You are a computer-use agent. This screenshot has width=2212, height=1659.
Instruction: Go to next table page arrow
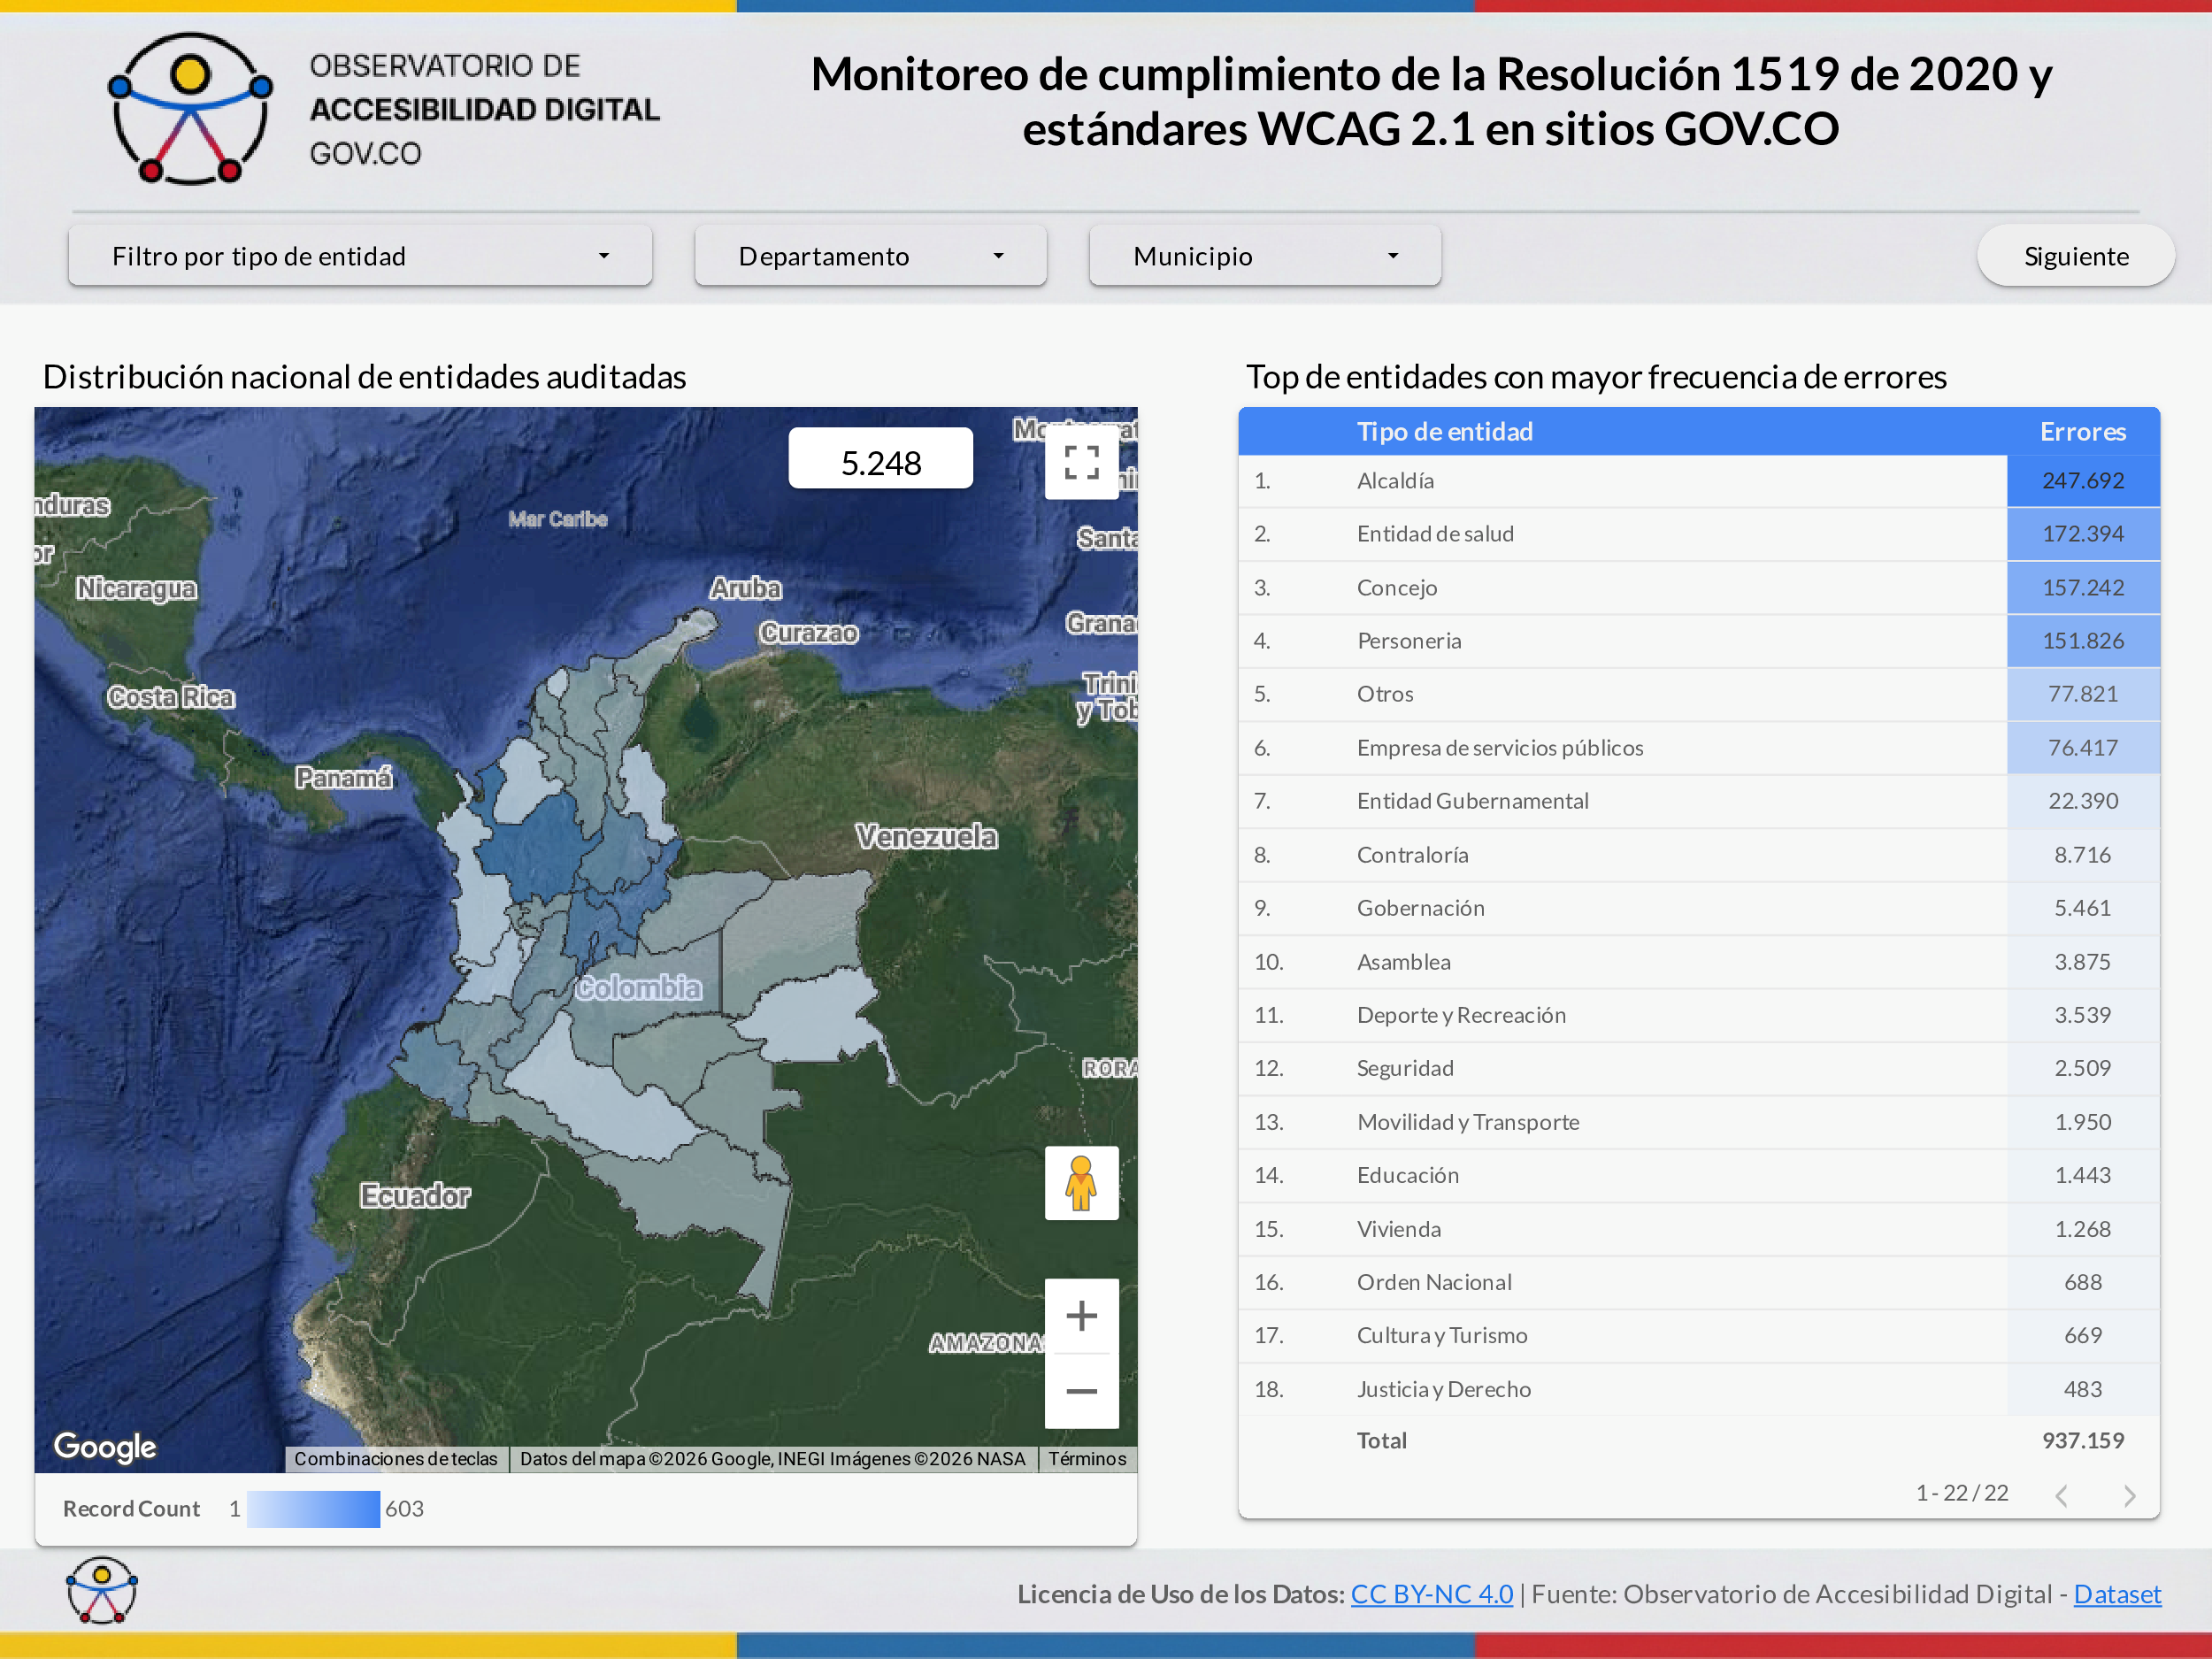click(x=2129, y=1495)
